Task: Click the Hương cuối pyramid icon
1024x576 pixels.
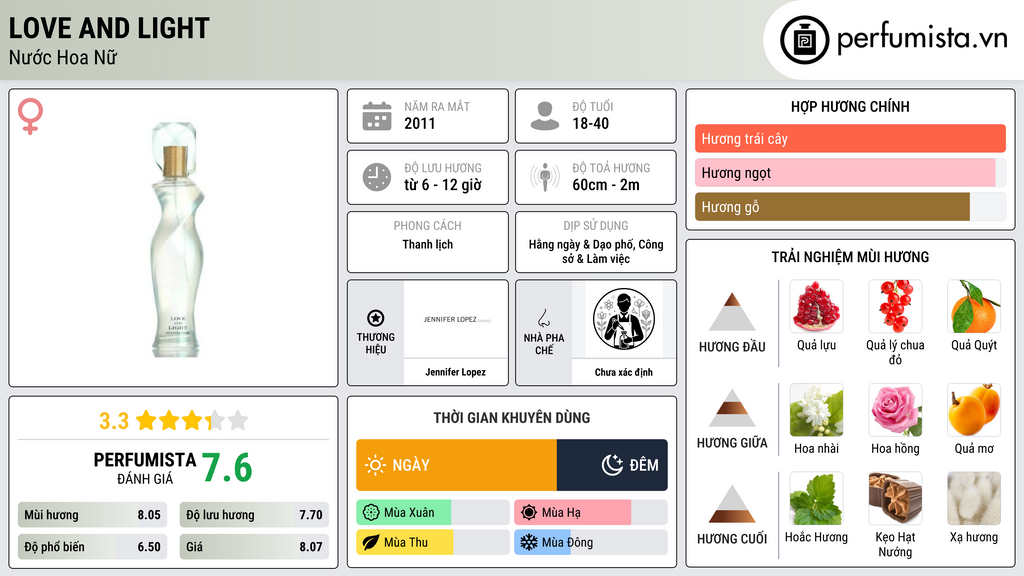Action: tap(732, 504)
